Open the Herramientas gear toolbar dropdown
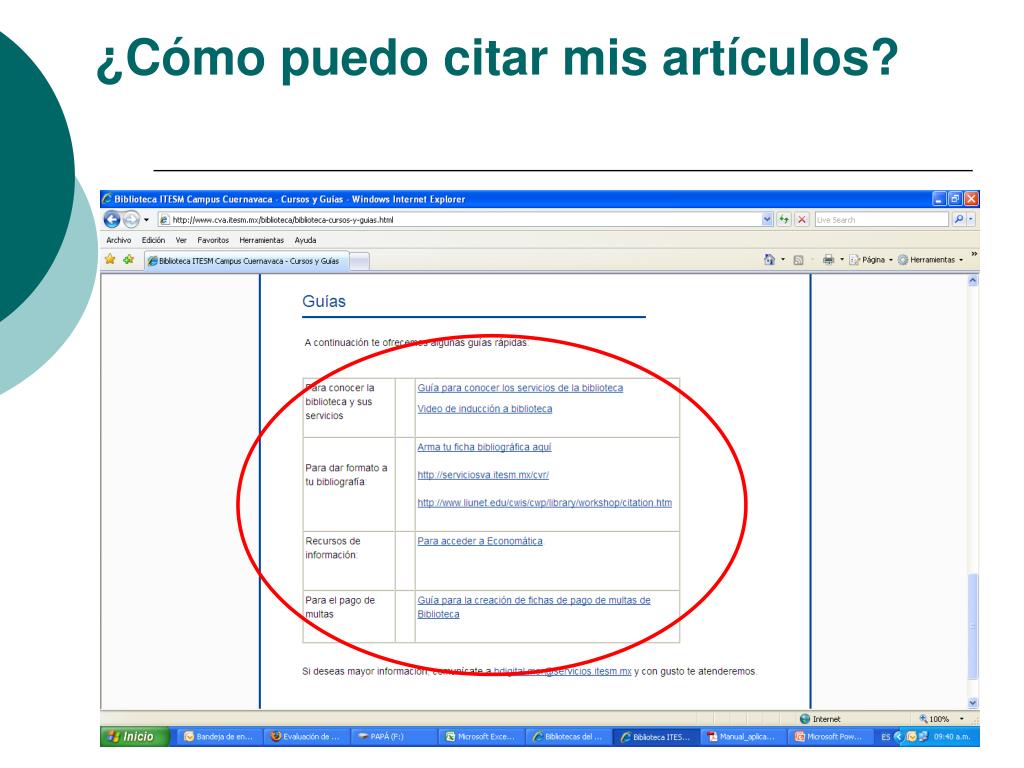Screen dimensions: 1024x768 [x=931, y=260]
